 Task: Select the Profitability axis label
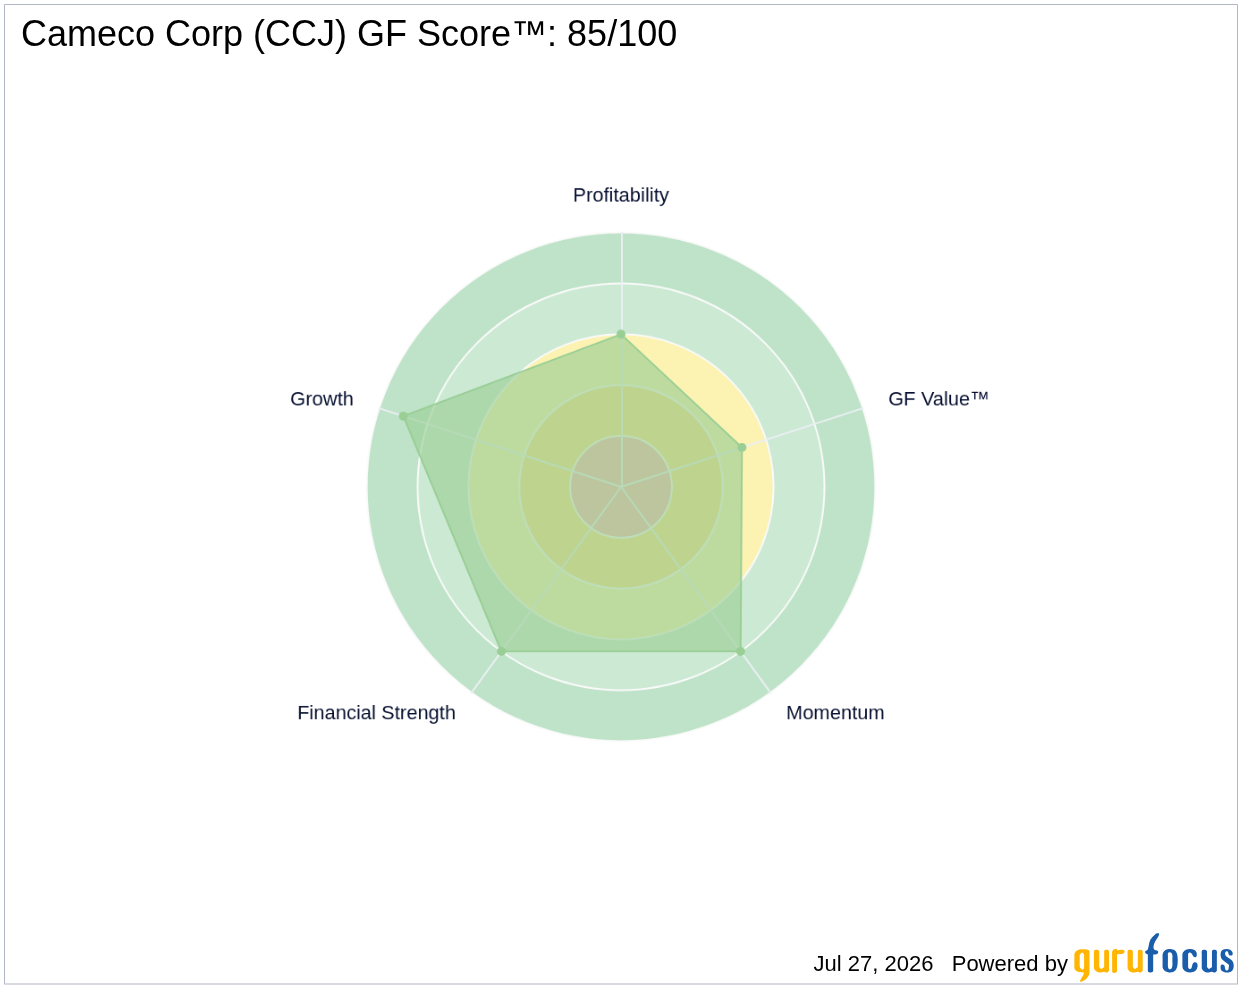[x=621, y=195]
